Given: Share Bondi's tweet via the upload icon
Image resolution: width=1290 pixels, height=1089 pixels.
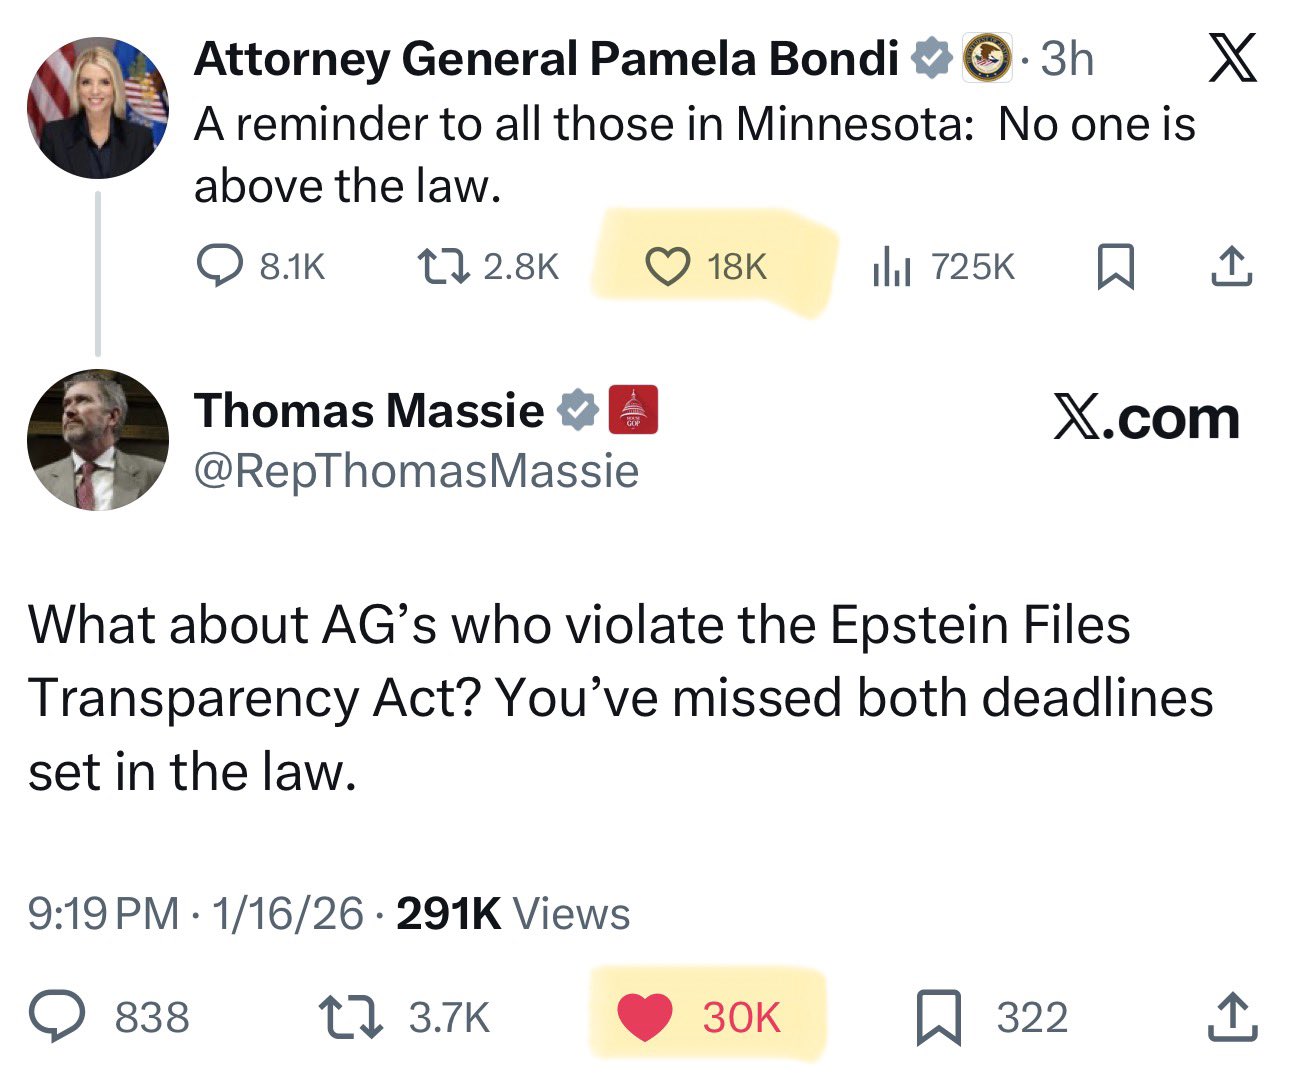Looking at the screenshot, I should 1232,265.
